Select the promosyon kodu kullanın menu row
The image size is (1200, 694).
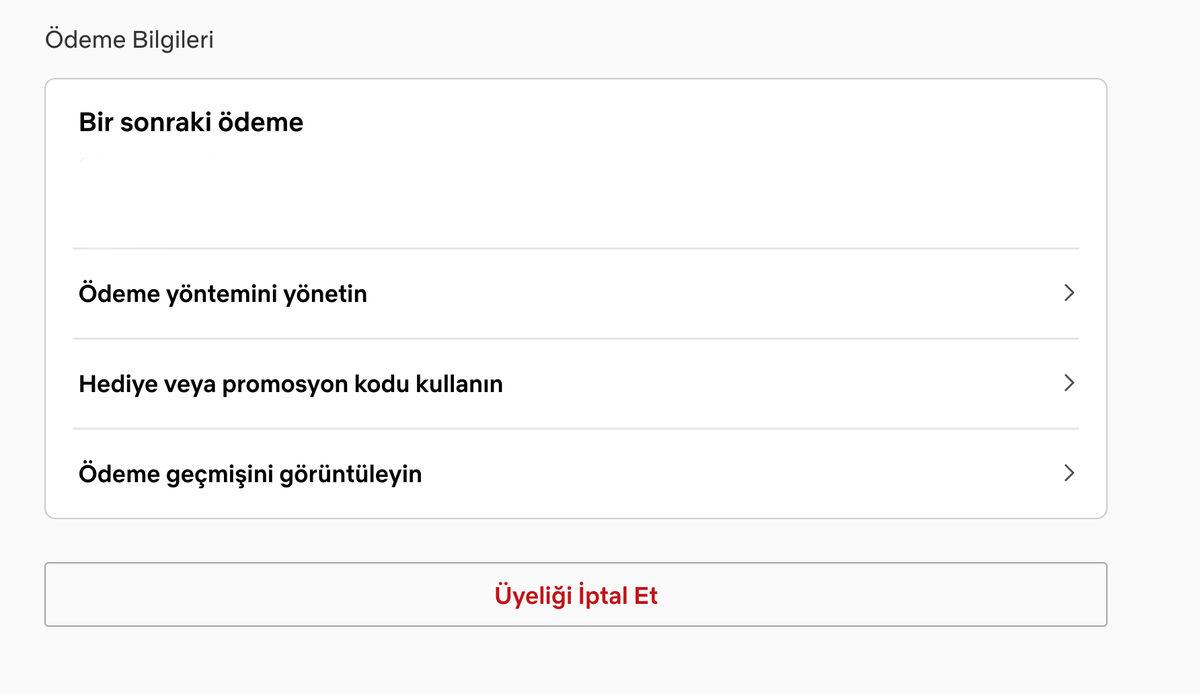click(575, 384)
